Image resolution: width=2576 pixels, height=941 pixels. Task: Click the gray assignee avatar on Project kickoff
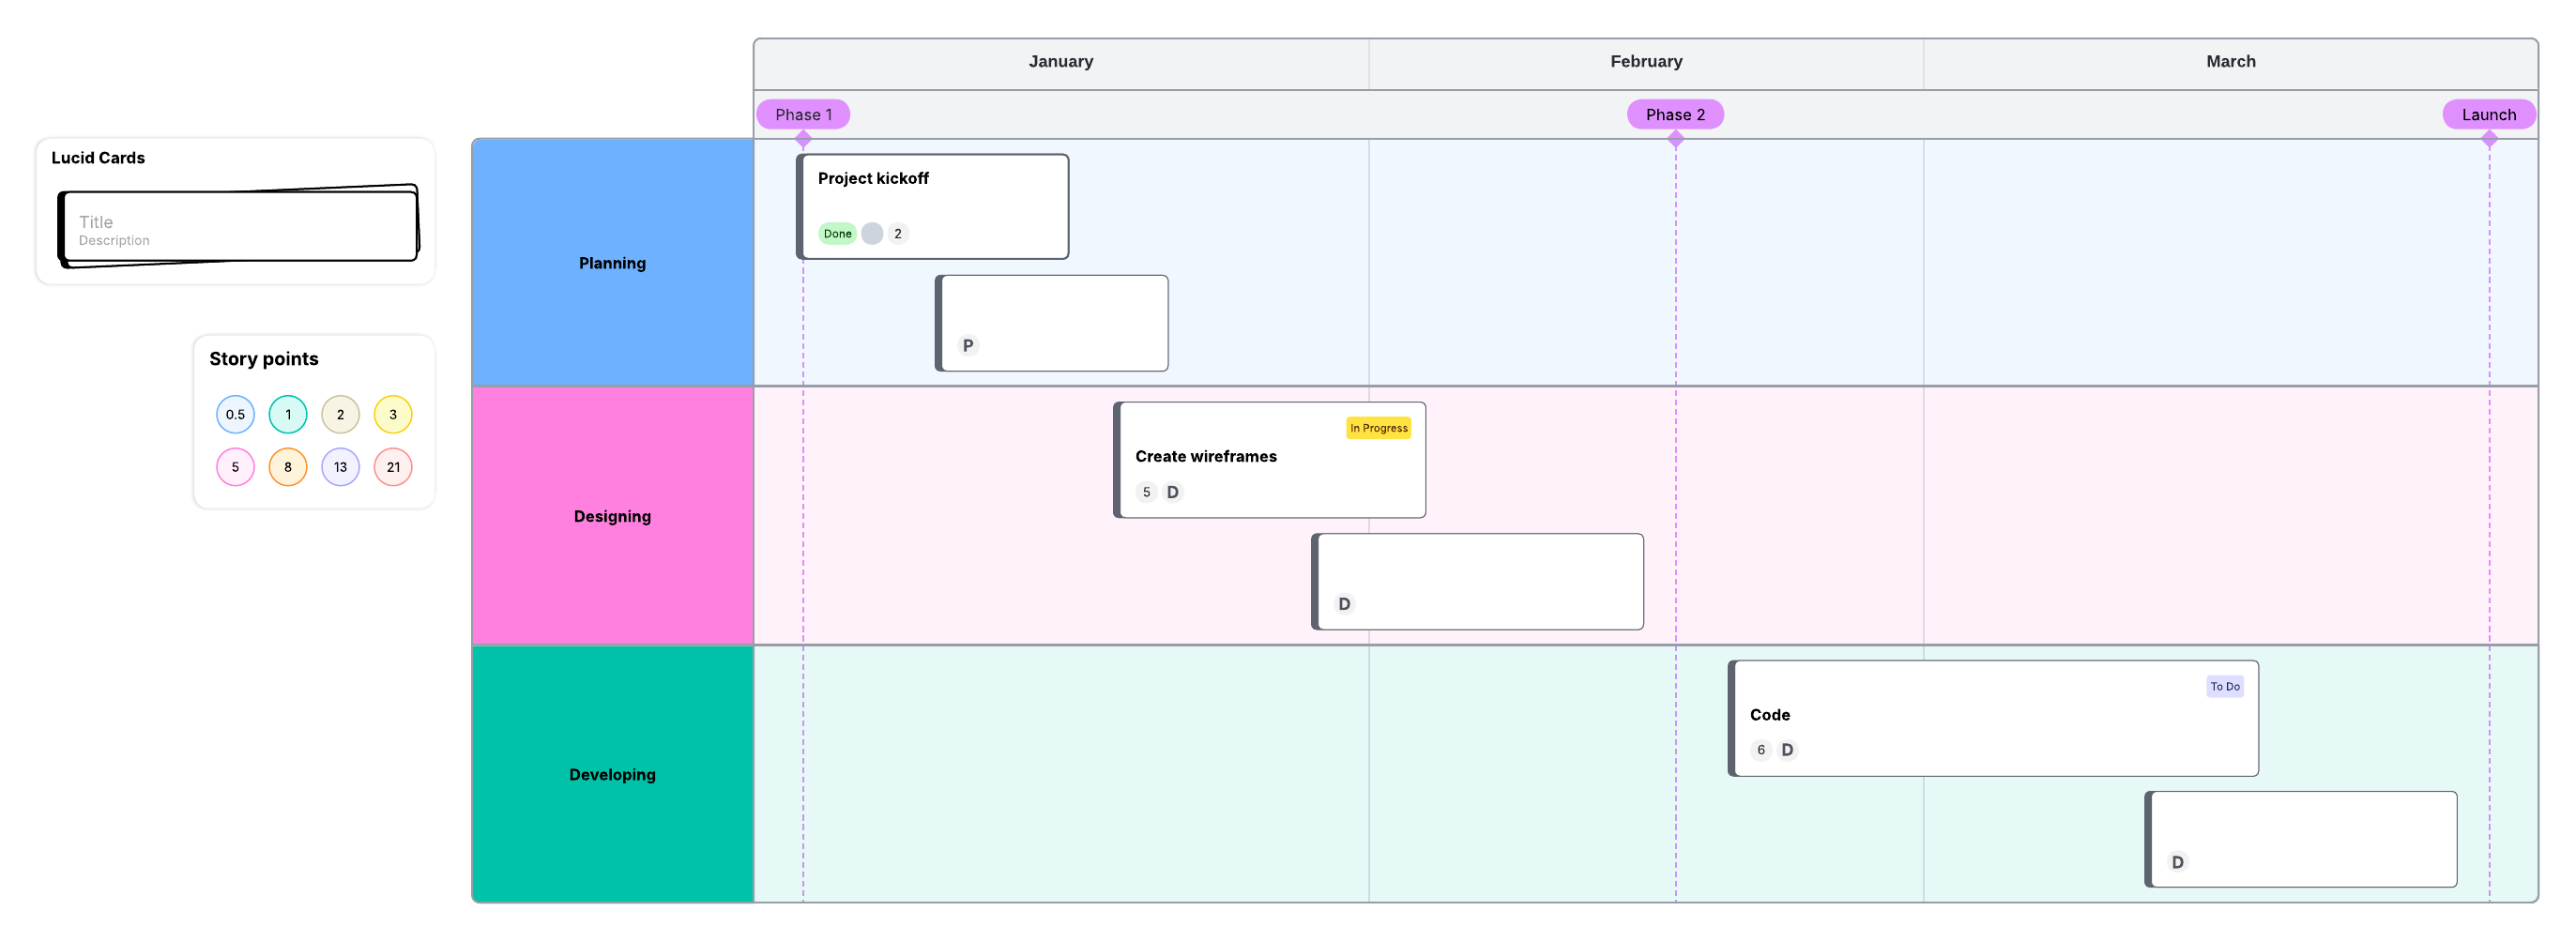[x=872, y=234]
